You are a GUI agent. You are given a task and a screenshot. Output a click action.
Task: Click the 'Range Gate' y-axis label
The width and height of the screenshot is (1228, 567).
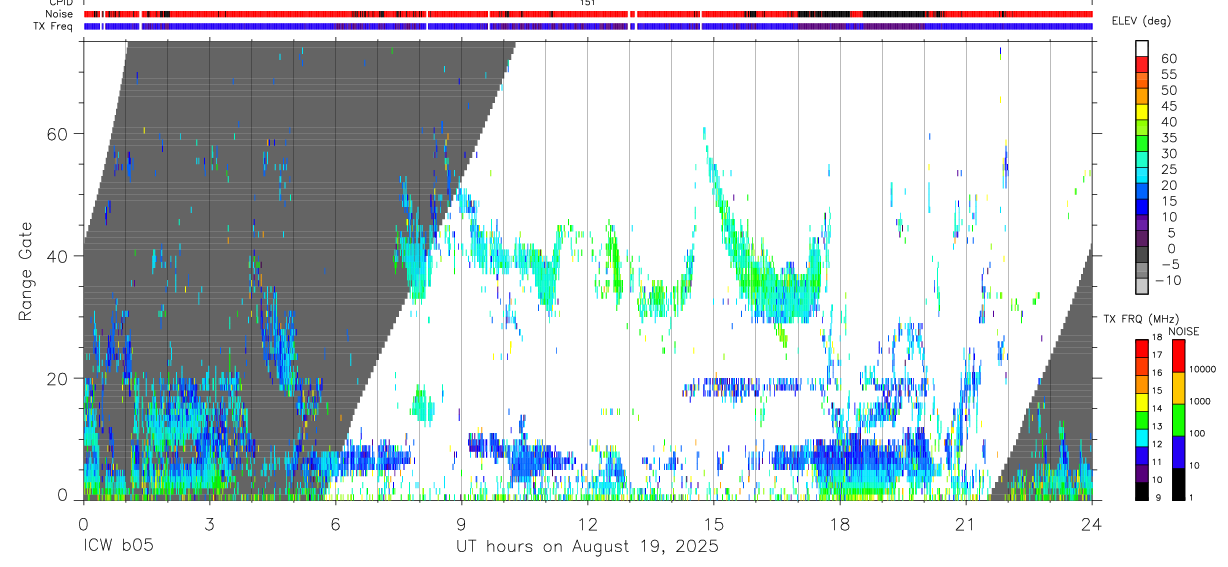coord(25,273)
